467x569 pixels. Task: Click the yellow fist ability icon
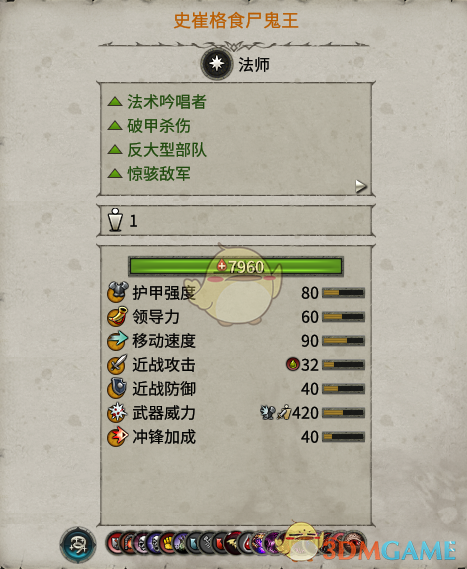[168, 543]
